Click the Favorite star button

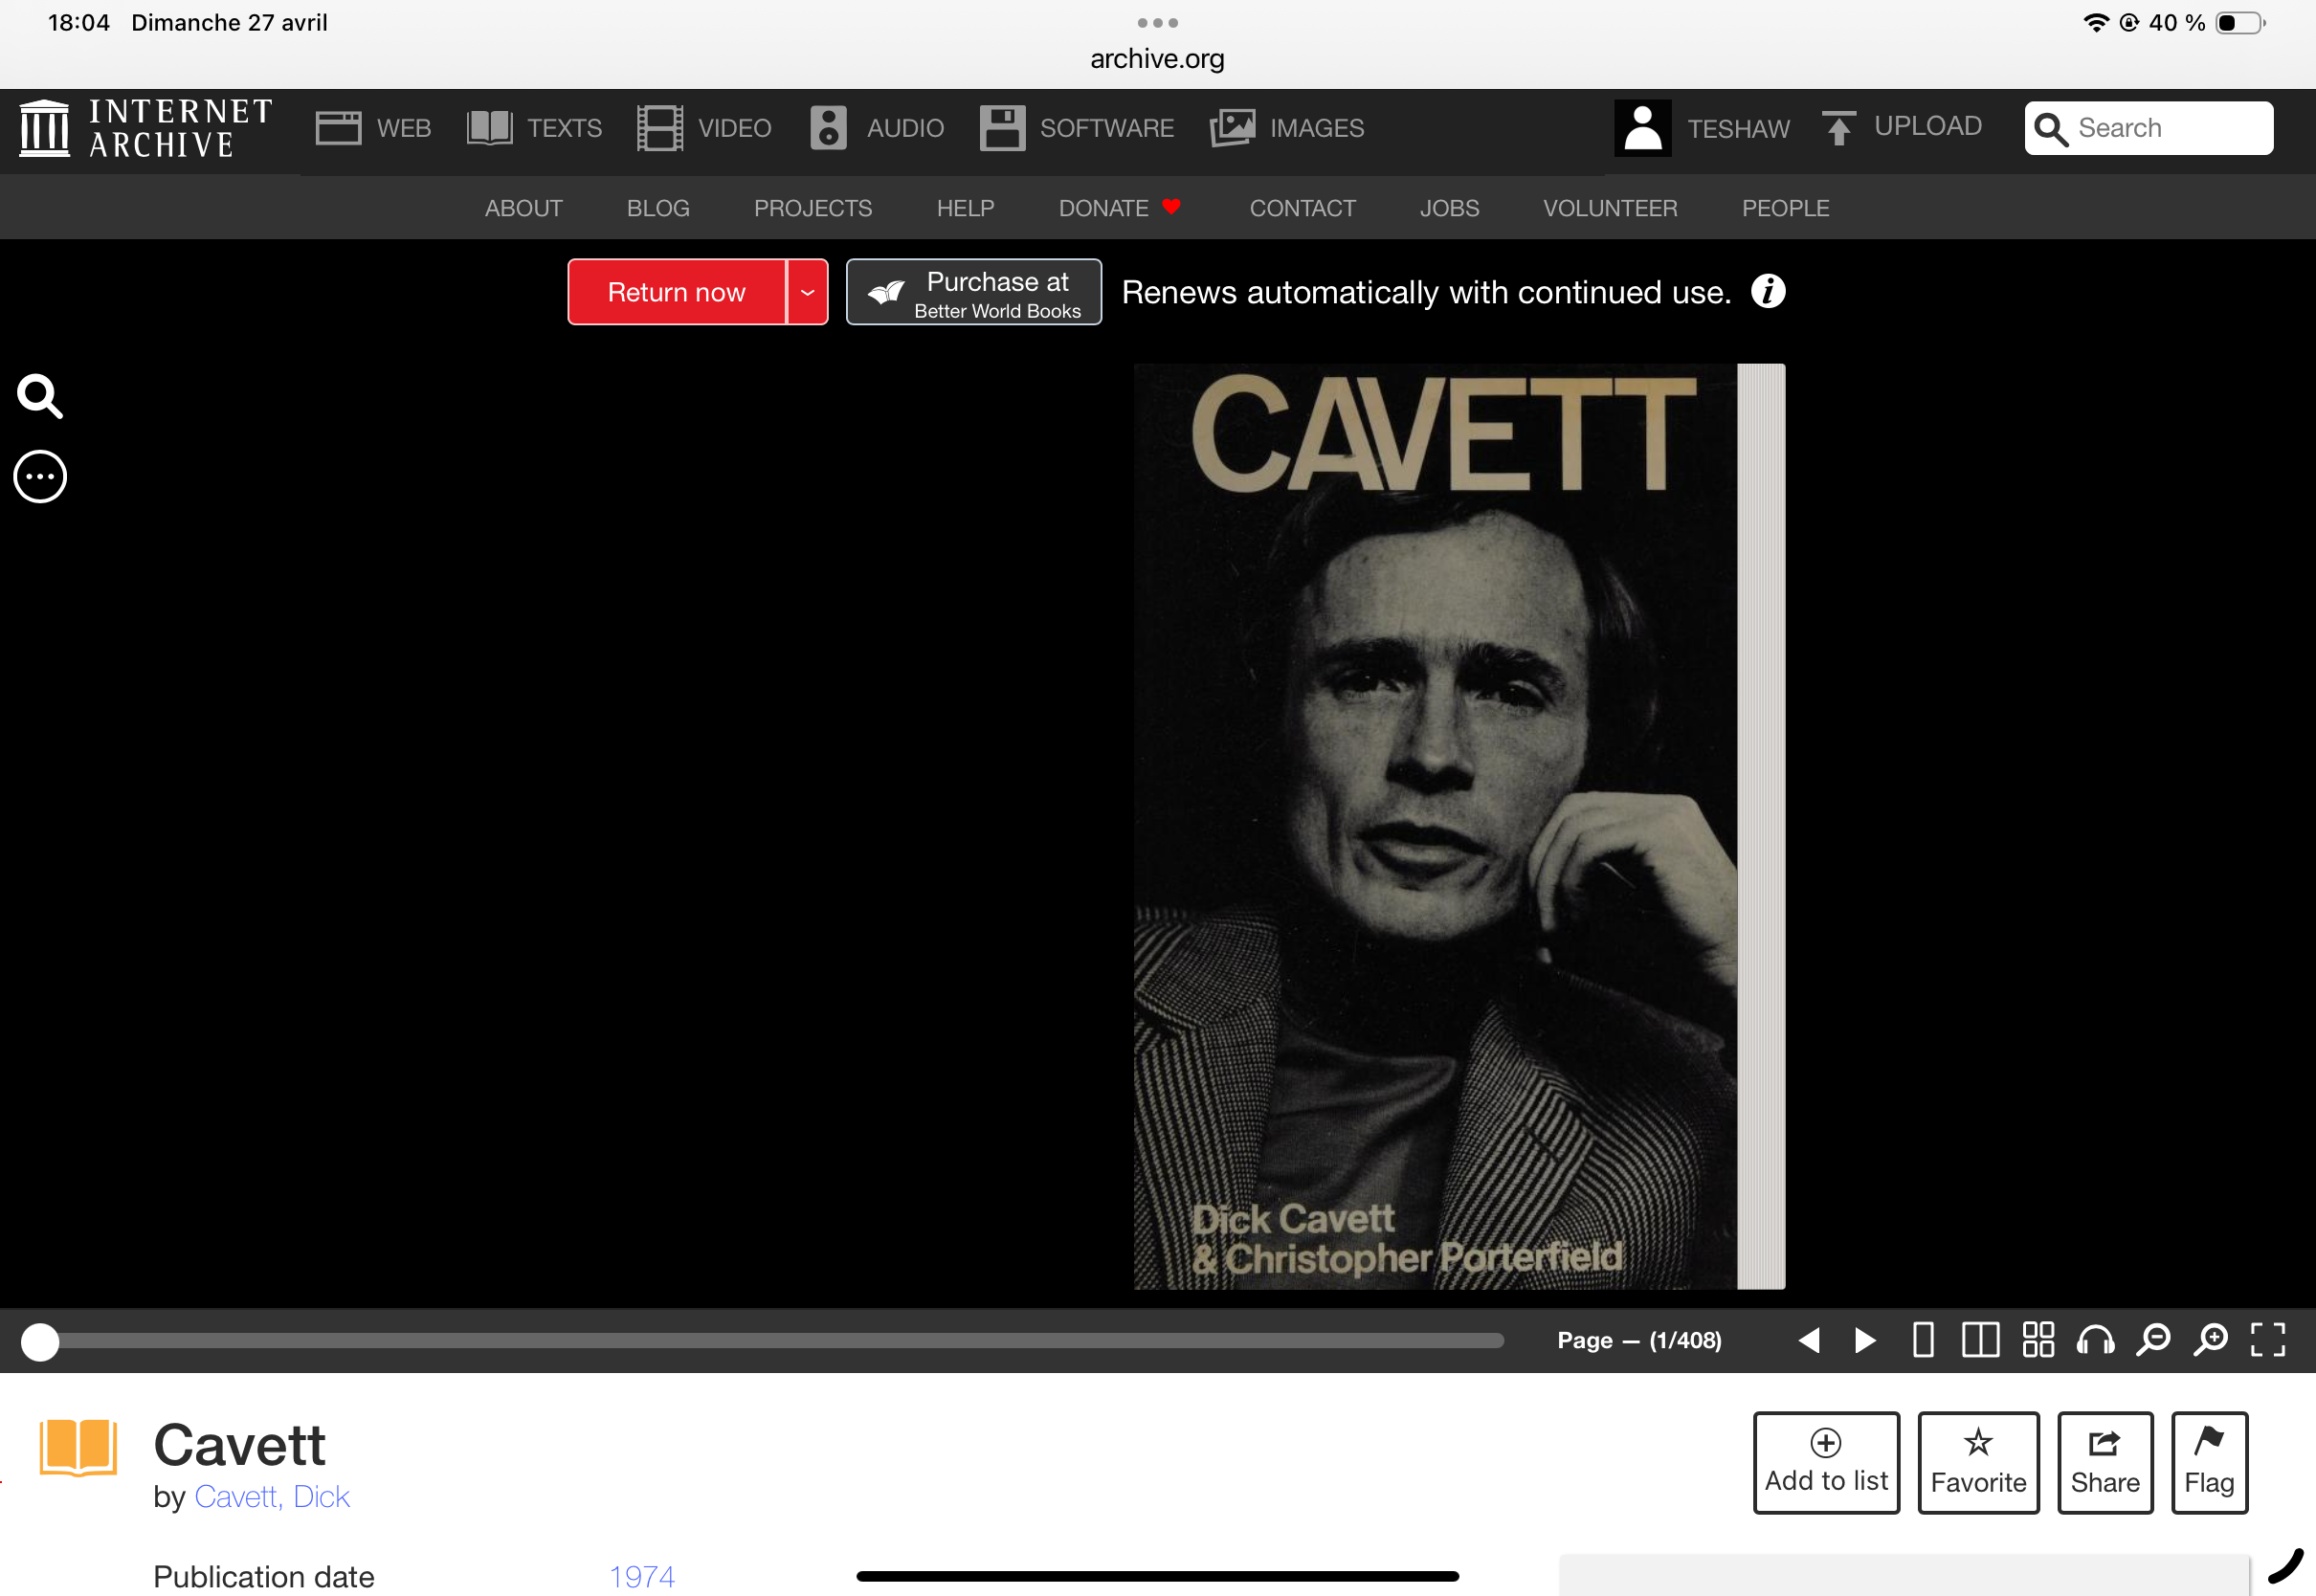(1978, 1463)
